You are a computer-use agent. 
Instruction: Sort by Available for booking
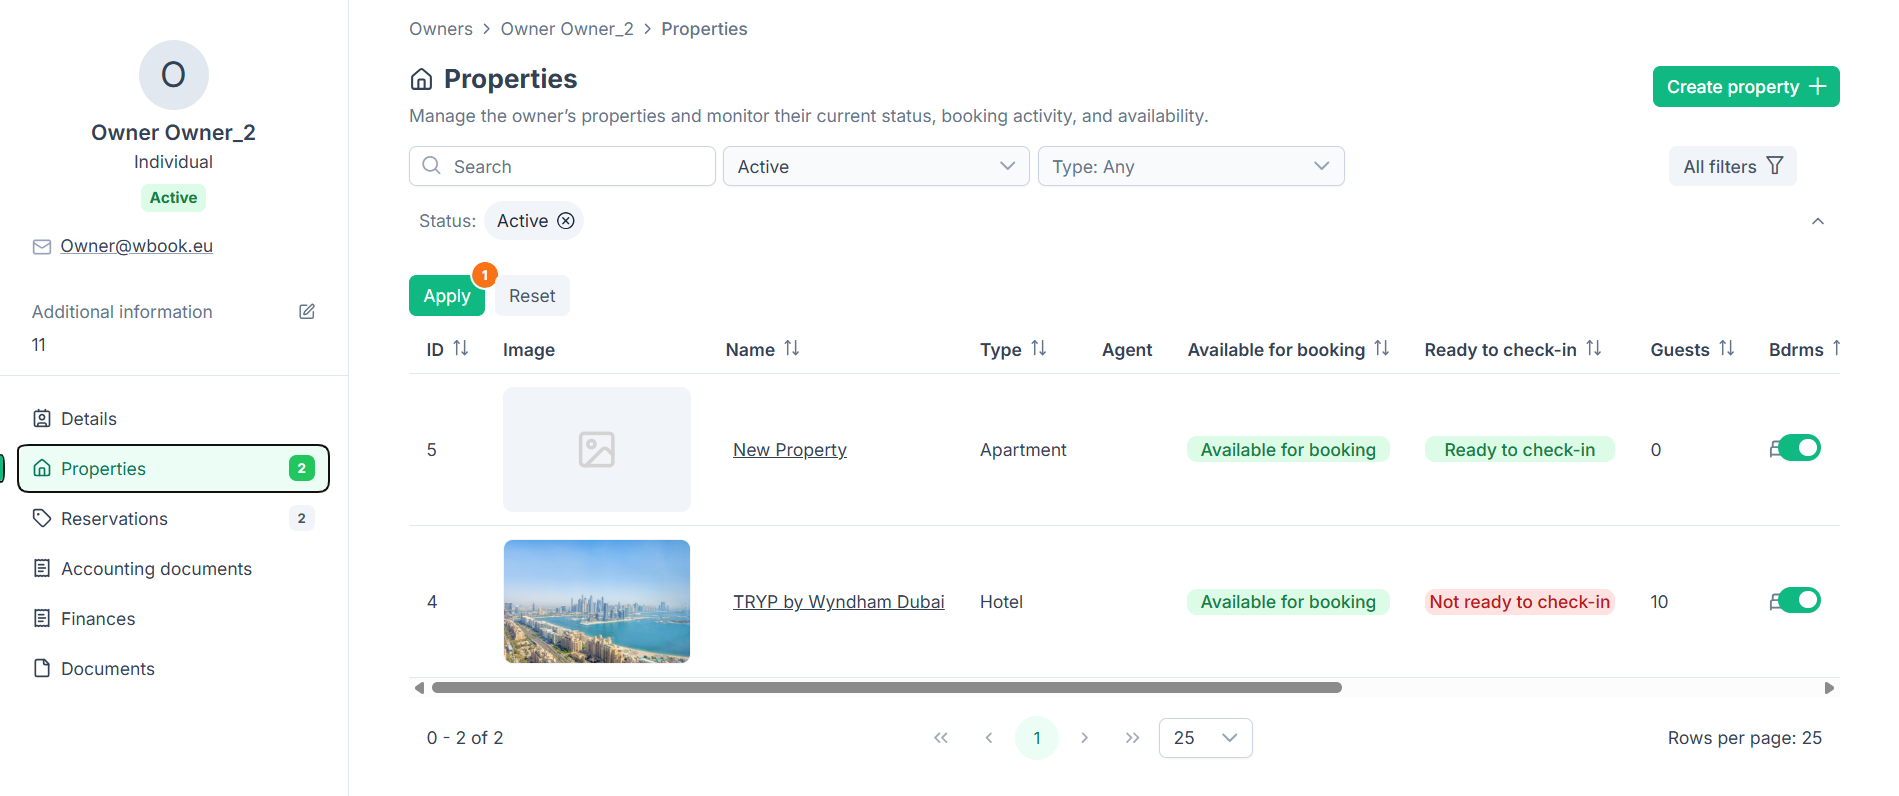click(x=1382, y=349)
